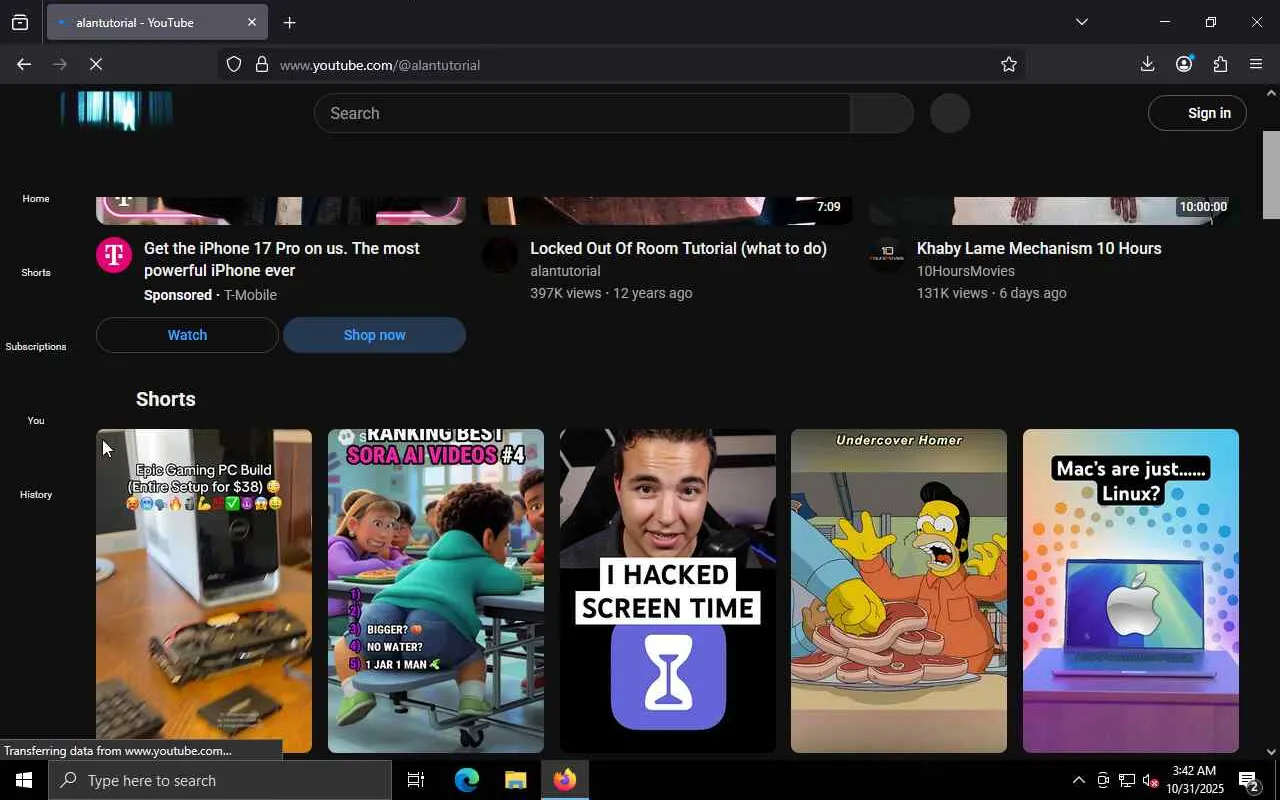The image size is (1280, 800).
Task: Click the Sign in button
Action: 1197,113
